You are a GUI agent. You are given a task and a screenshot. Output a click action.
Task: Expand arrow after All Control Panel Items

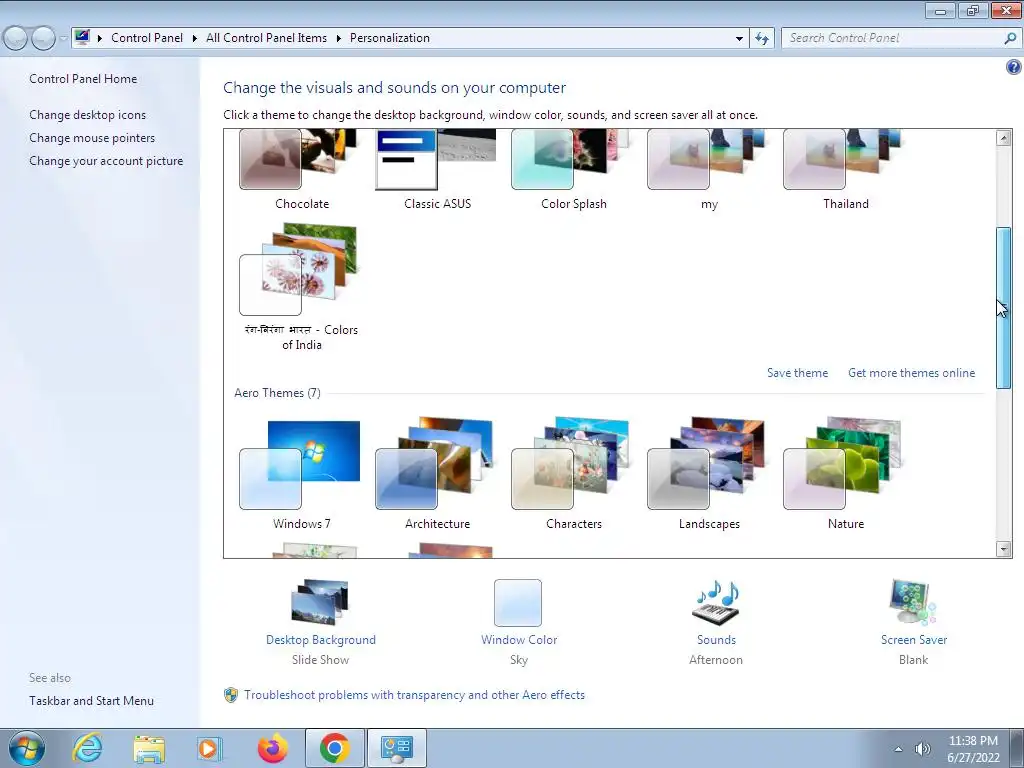[x=338, y=39]
